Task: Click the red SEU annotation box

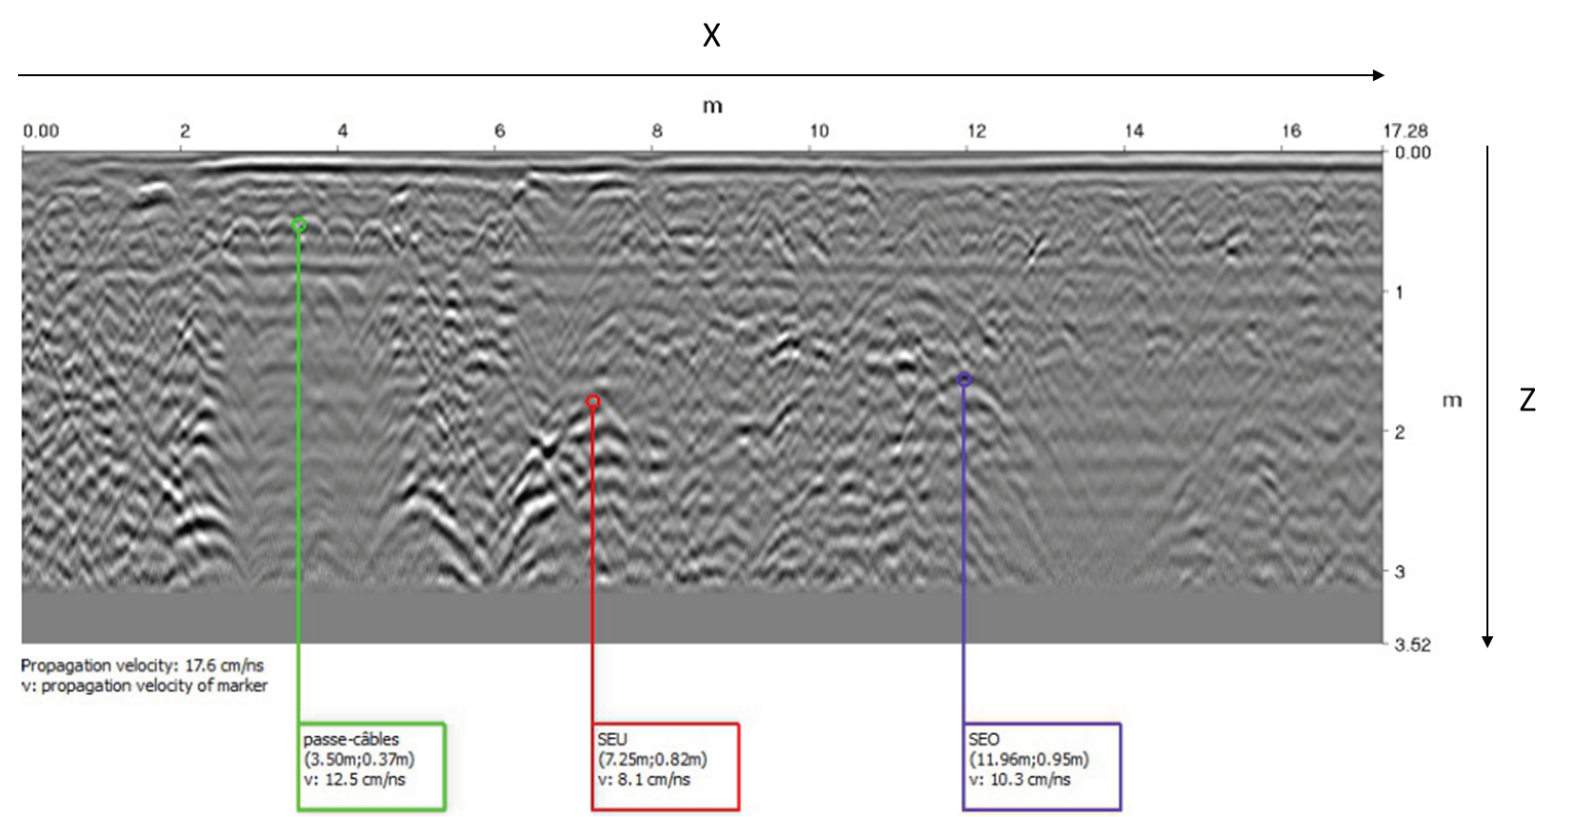Action: coord(665,766)
